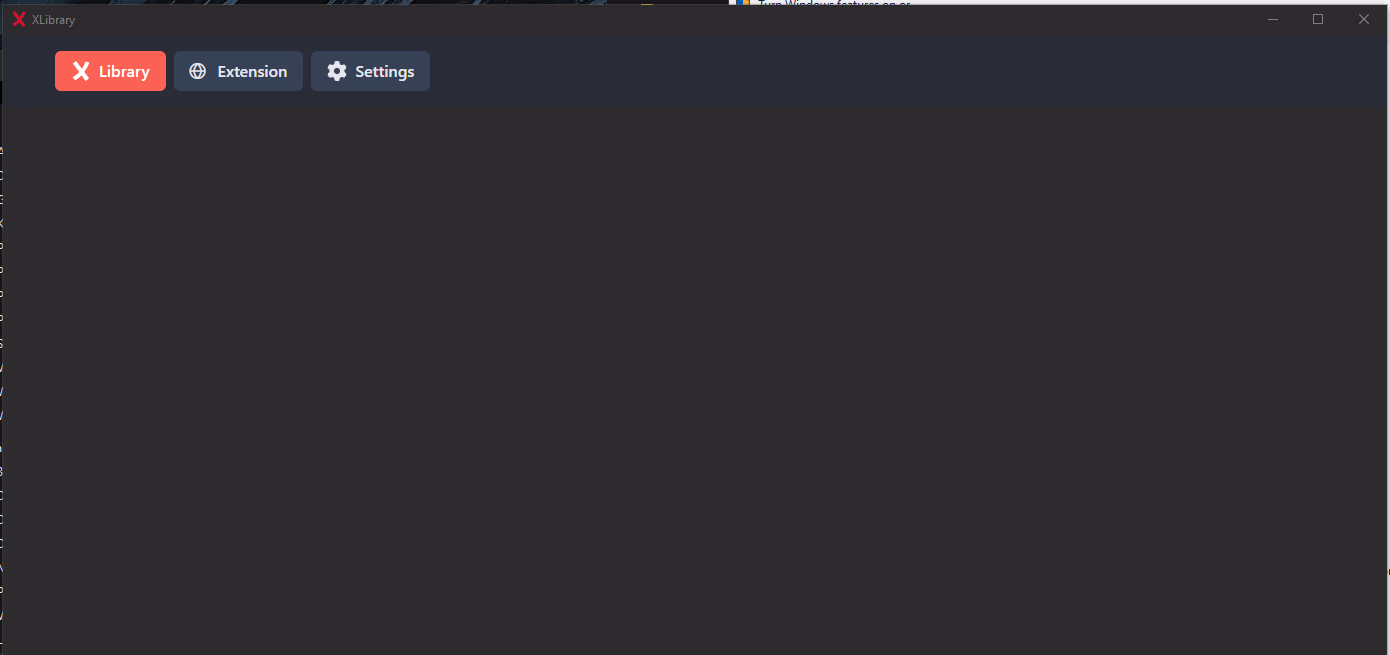Viewport: 1390px width, 655px height.
Task: Go to the Settings tab
Action: pos(370,71)
